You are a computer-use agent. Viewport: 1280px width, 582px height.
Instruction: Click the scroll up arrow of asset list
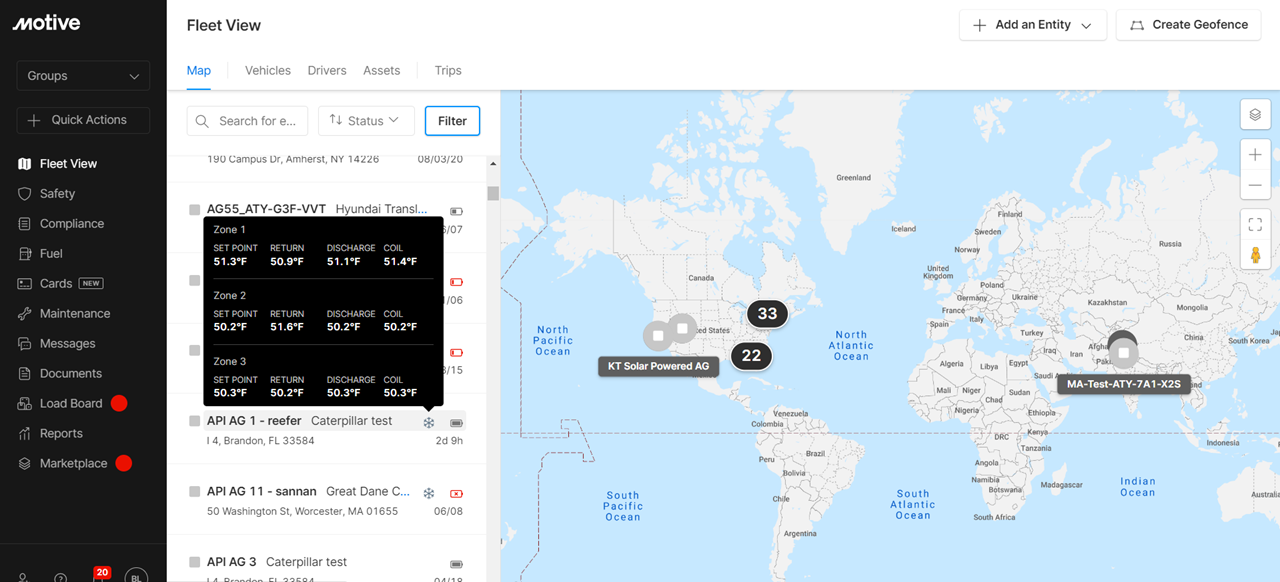coord(493,162)
